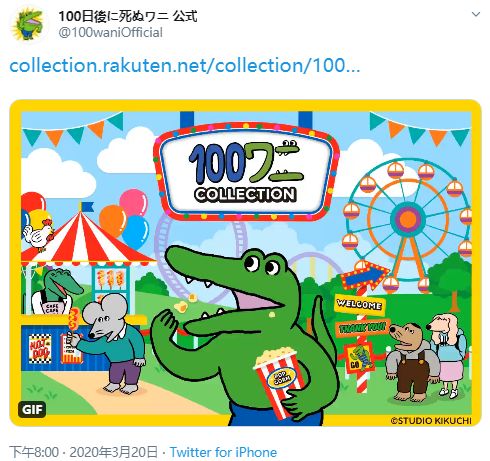Image resolution: width=490 pixels, height=461 pixels.
Task: Click the 100ワニ COLLECTION sign in the image
Action: [x=246, y=172]
